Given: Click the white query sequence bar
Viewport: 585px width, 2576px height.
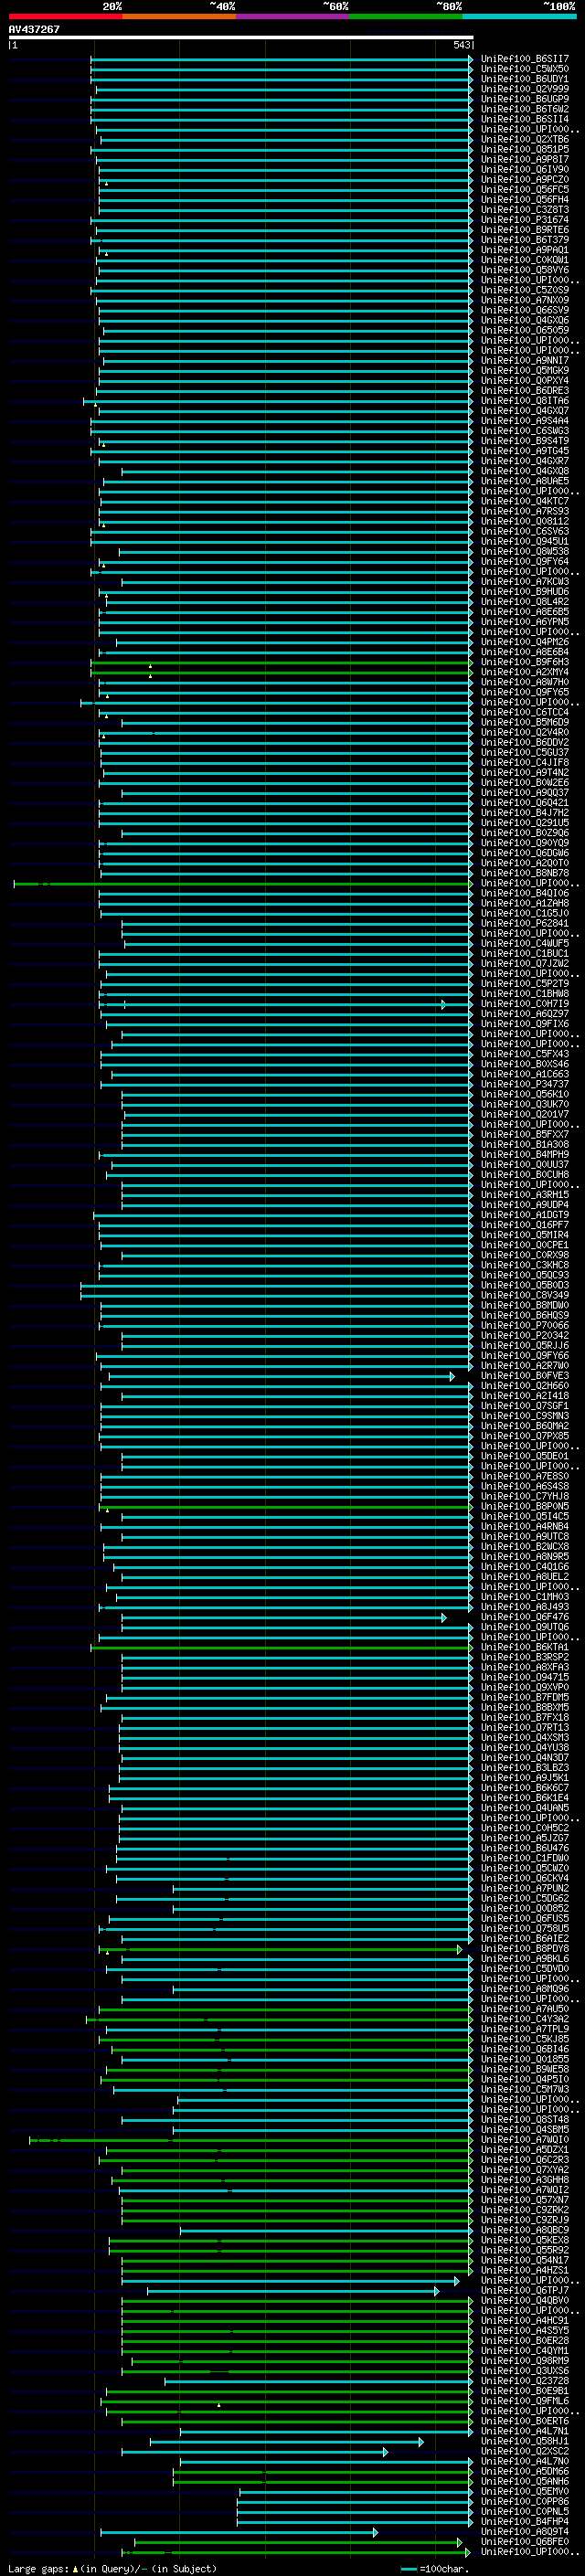Looking at the screenshot, I should tap(241, 38).
